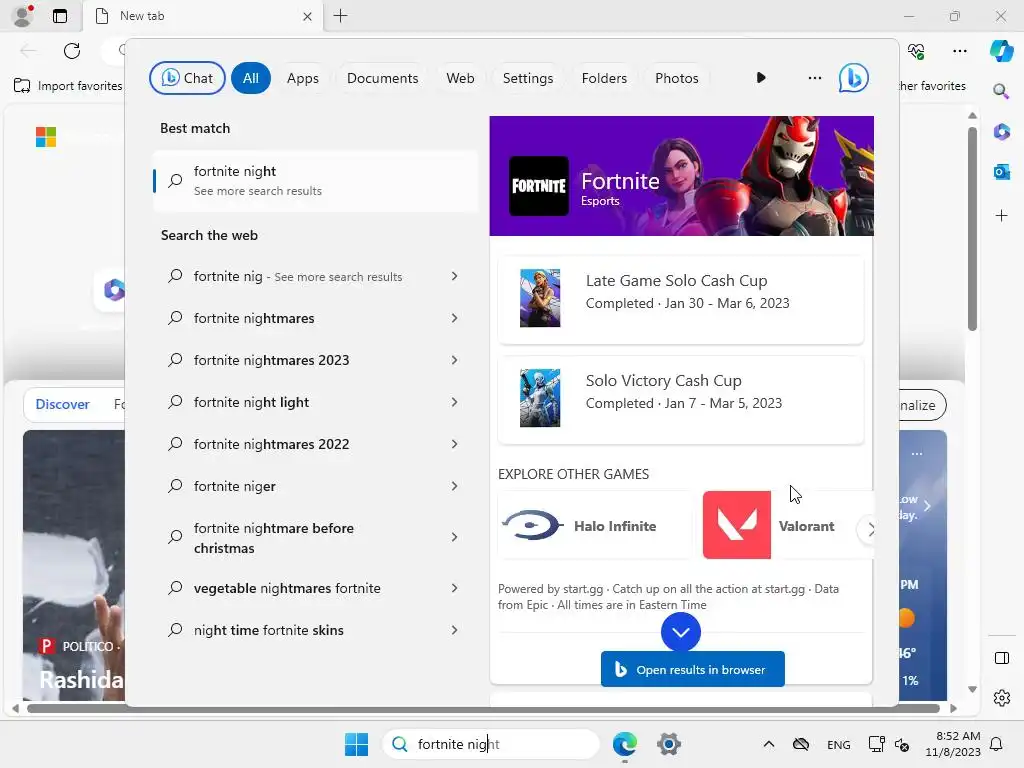Screen dimensions: 1024x768
Task: Open Microsoft 365 icon in Edge sidebar
Action: (x=1001, y=131)
